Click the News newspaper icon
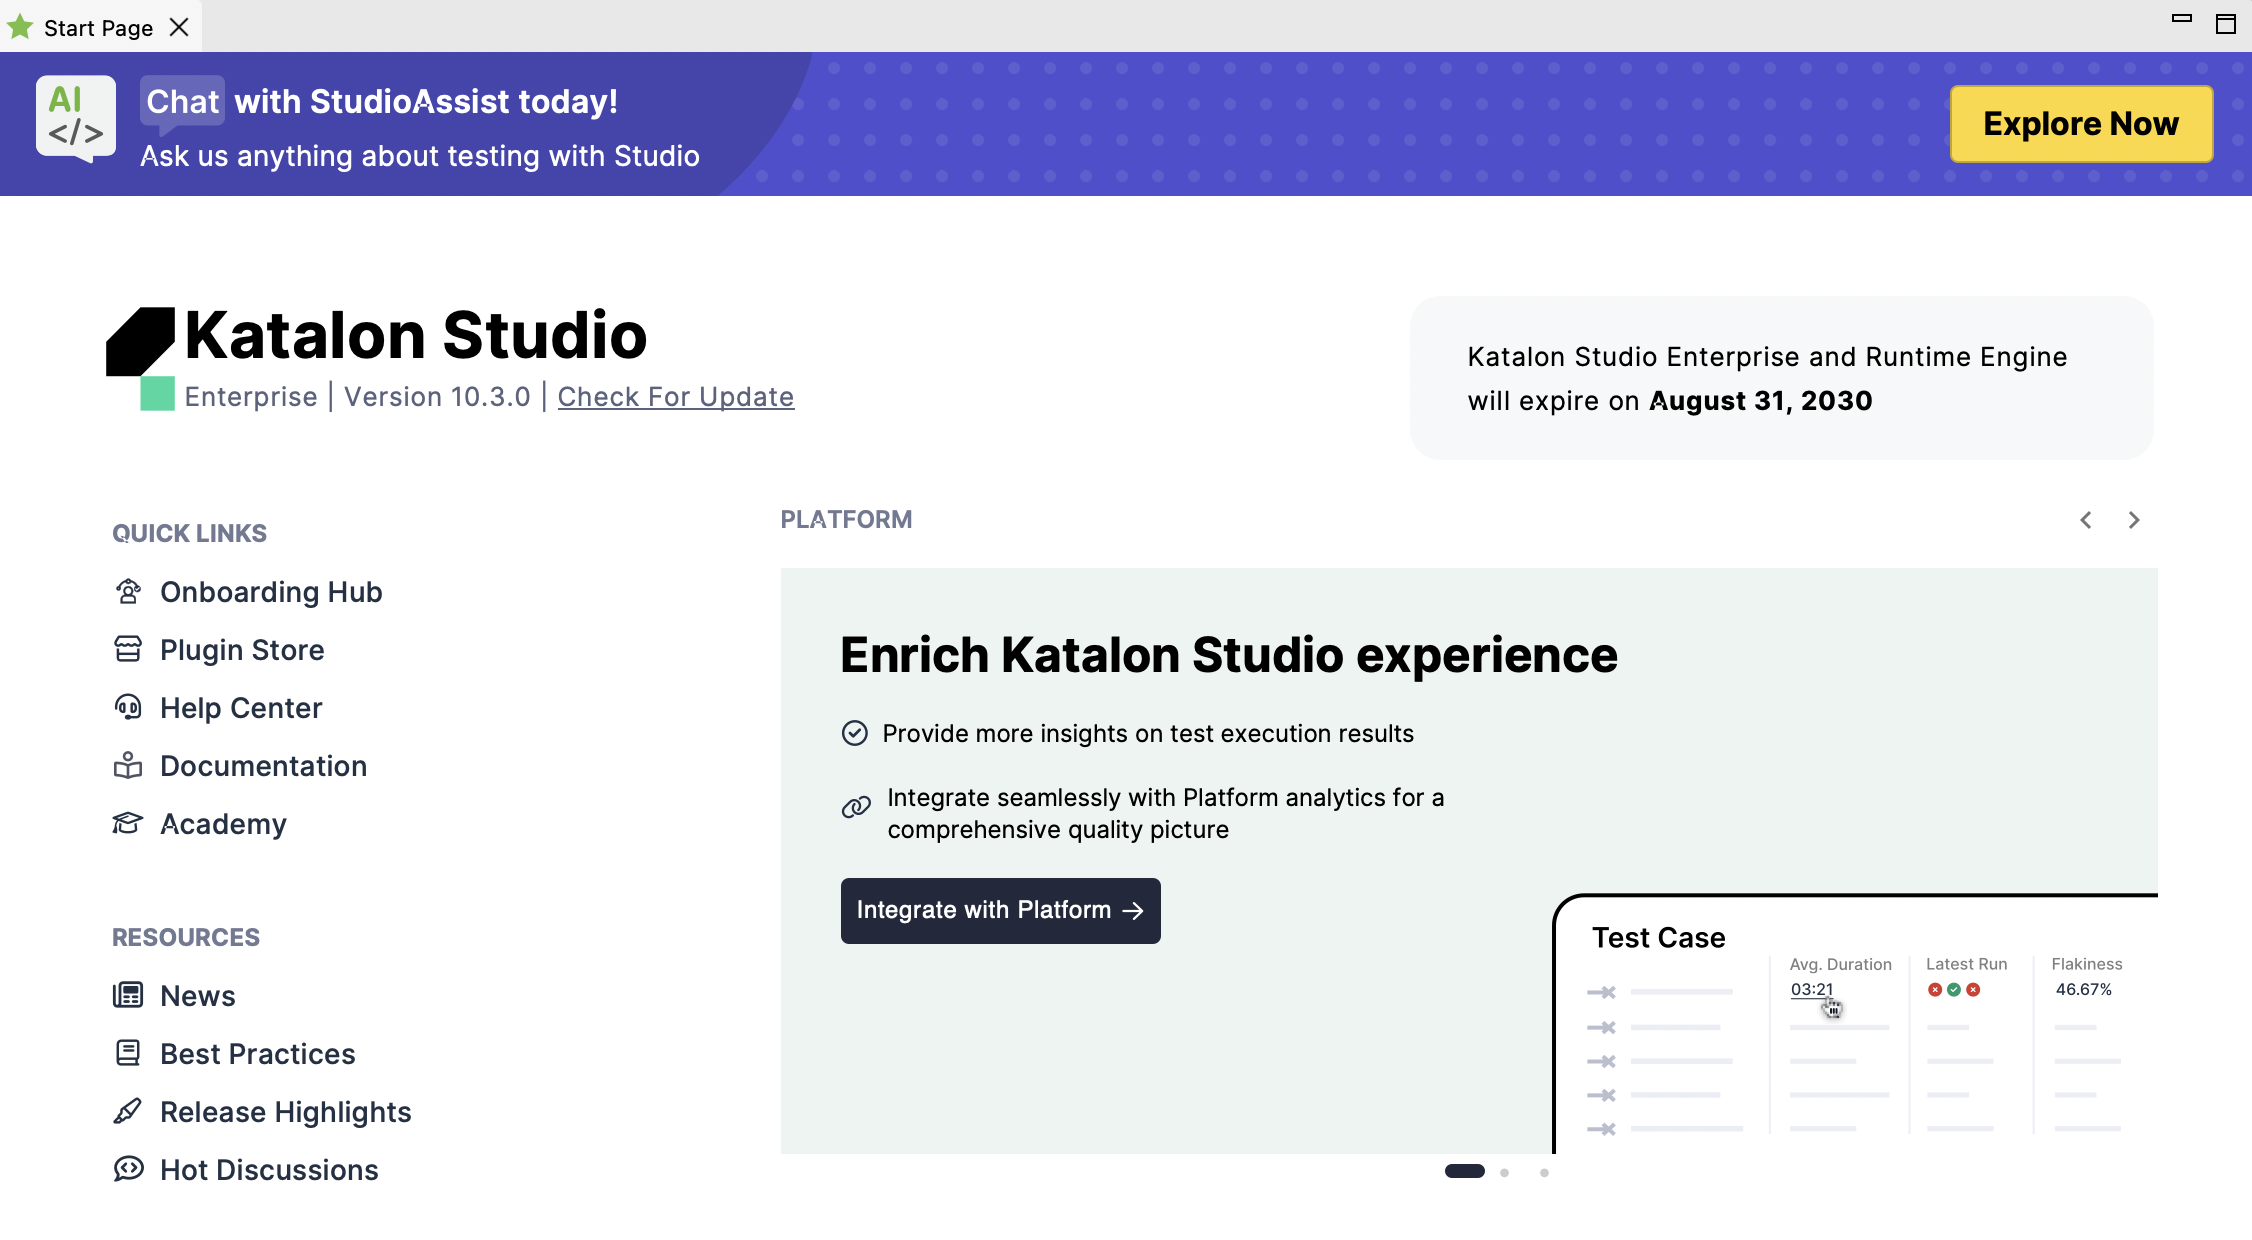 [128, 995]
